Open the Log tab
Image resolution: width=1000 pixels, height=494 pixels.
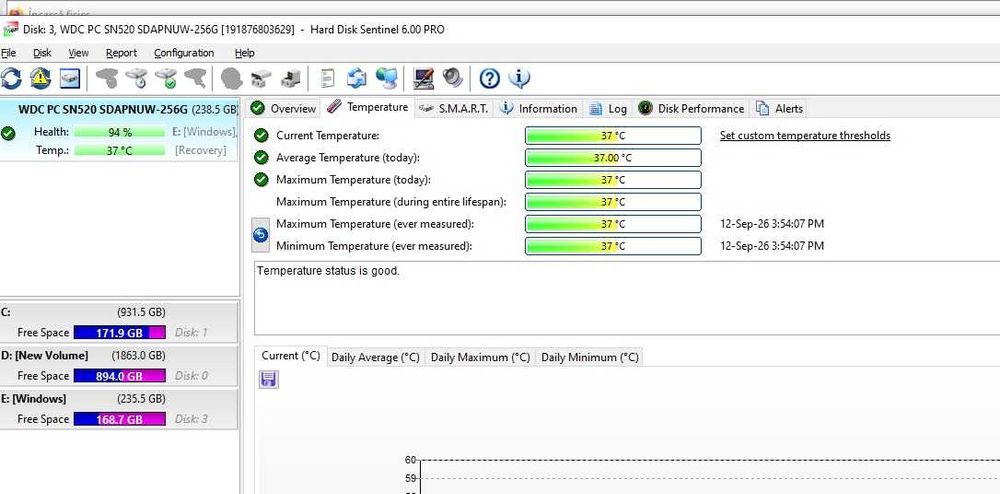pyautogui.click(x=608, y=108)
